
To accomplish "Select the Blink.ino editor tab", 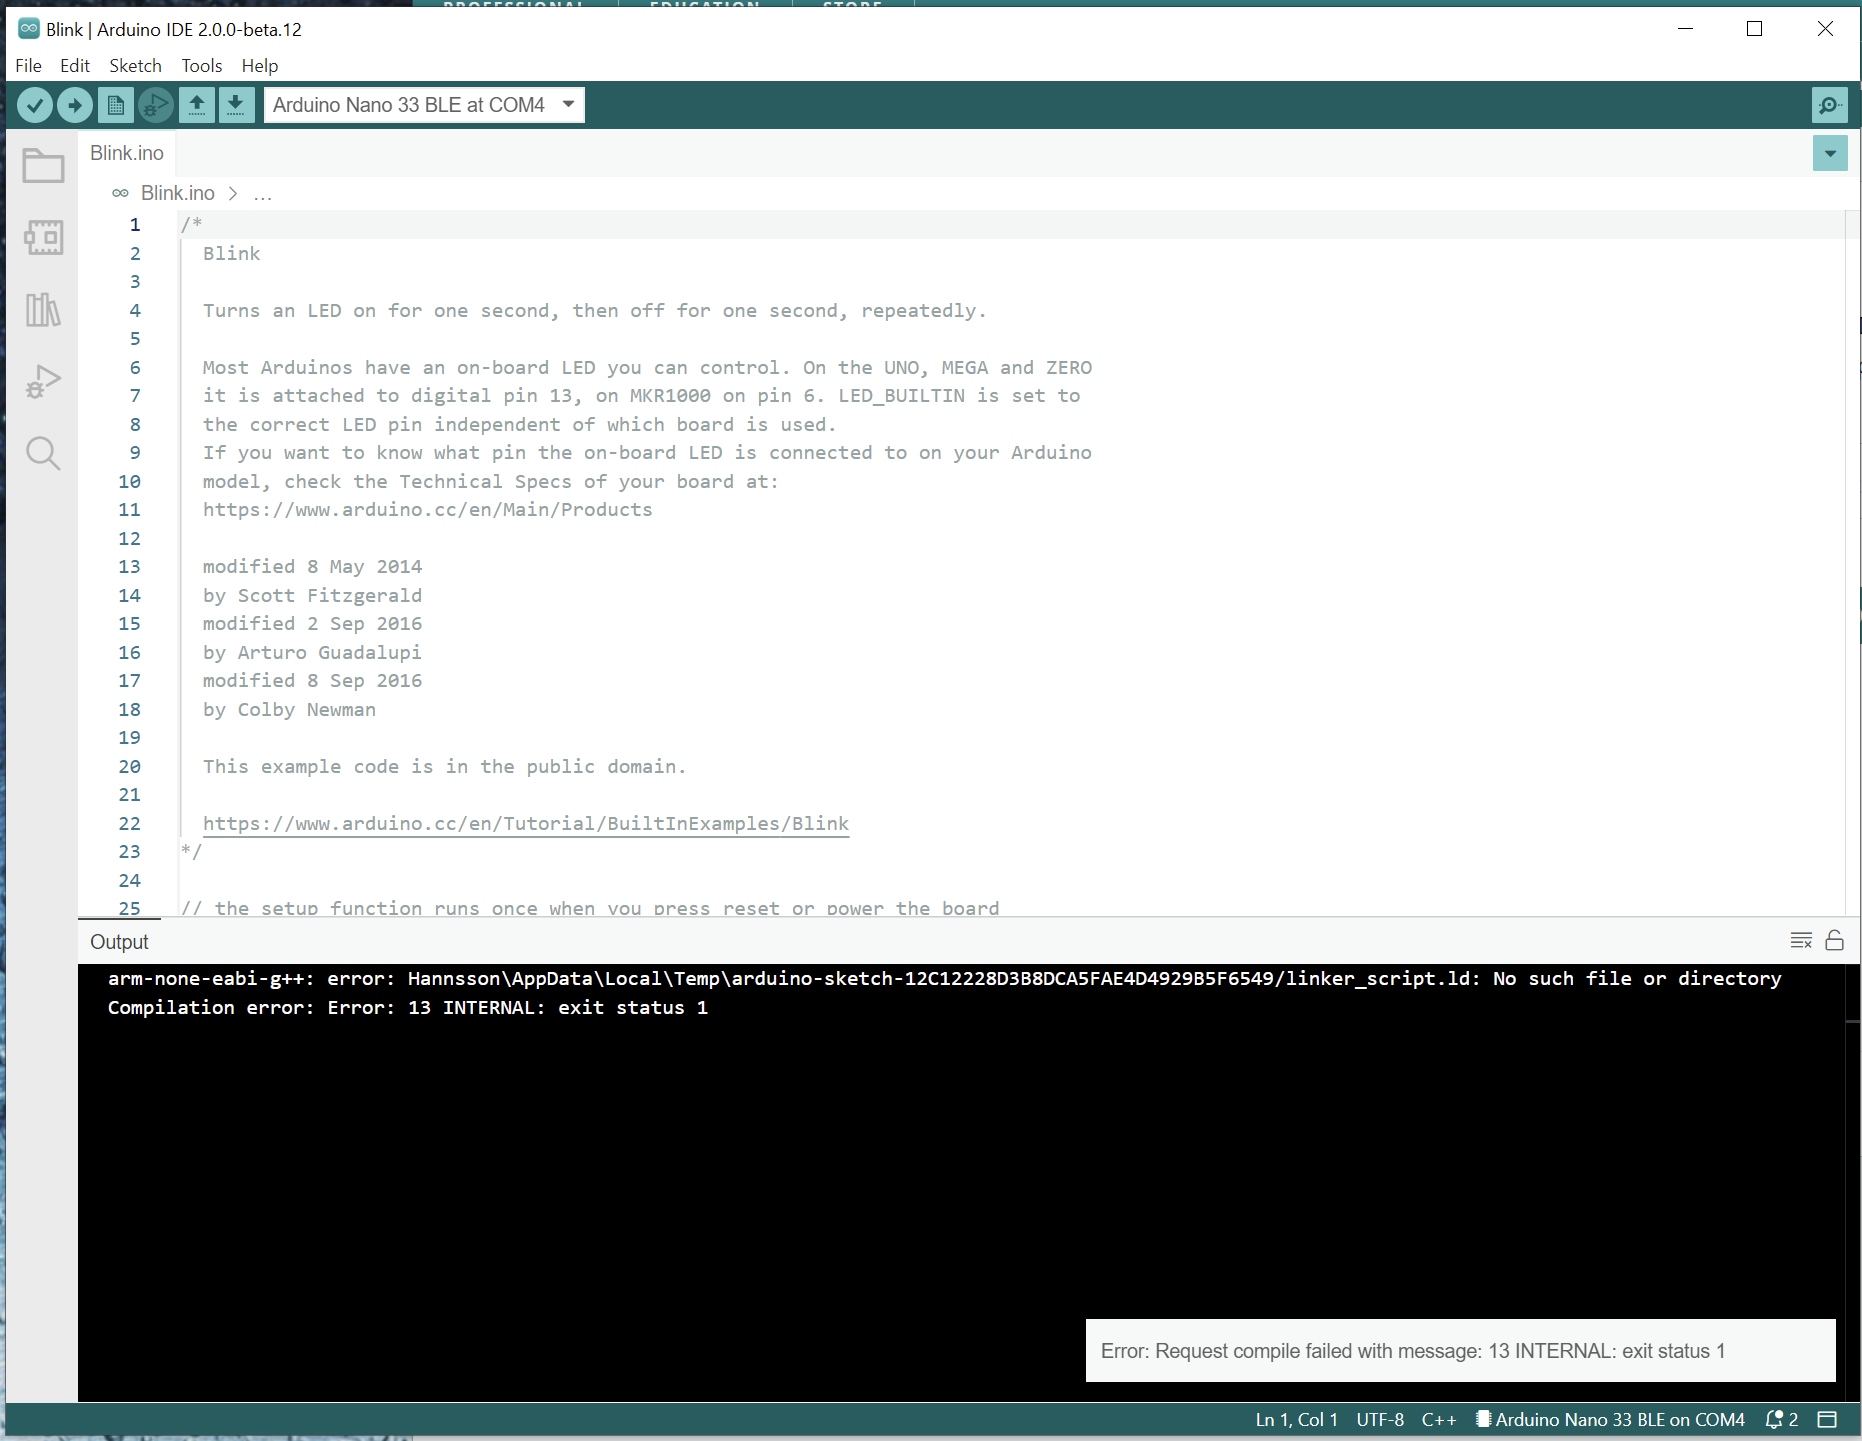I will 127,153.
